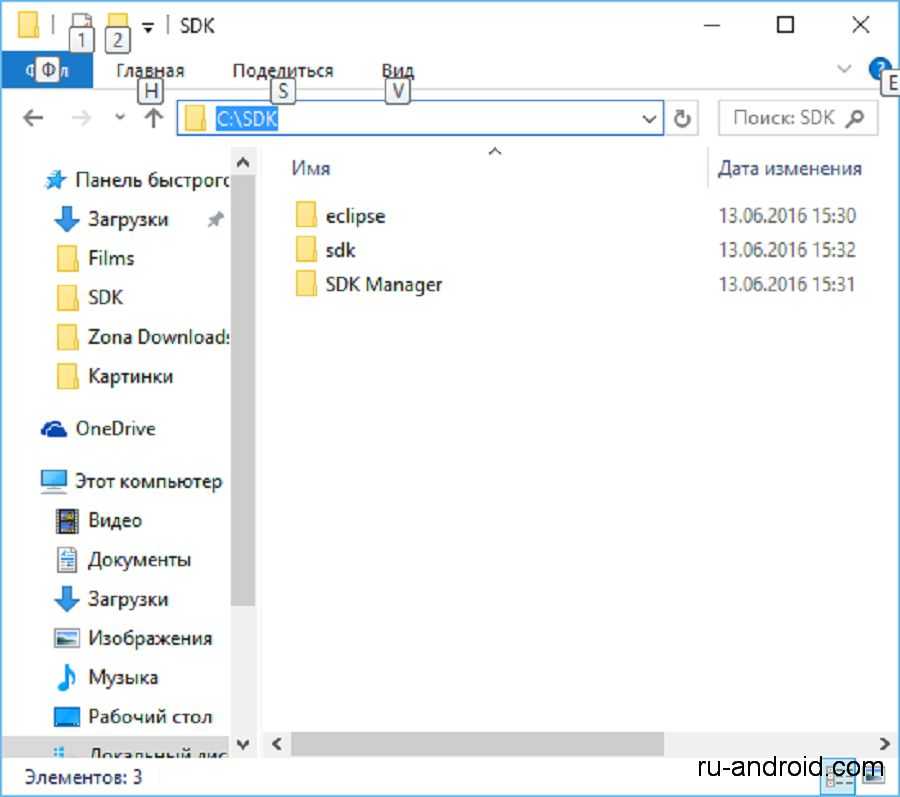This screenshot has height=797, width=900.
Task: Select Zona Downloads in quick access
Action: pyautogui.click(x=157, y=337)
